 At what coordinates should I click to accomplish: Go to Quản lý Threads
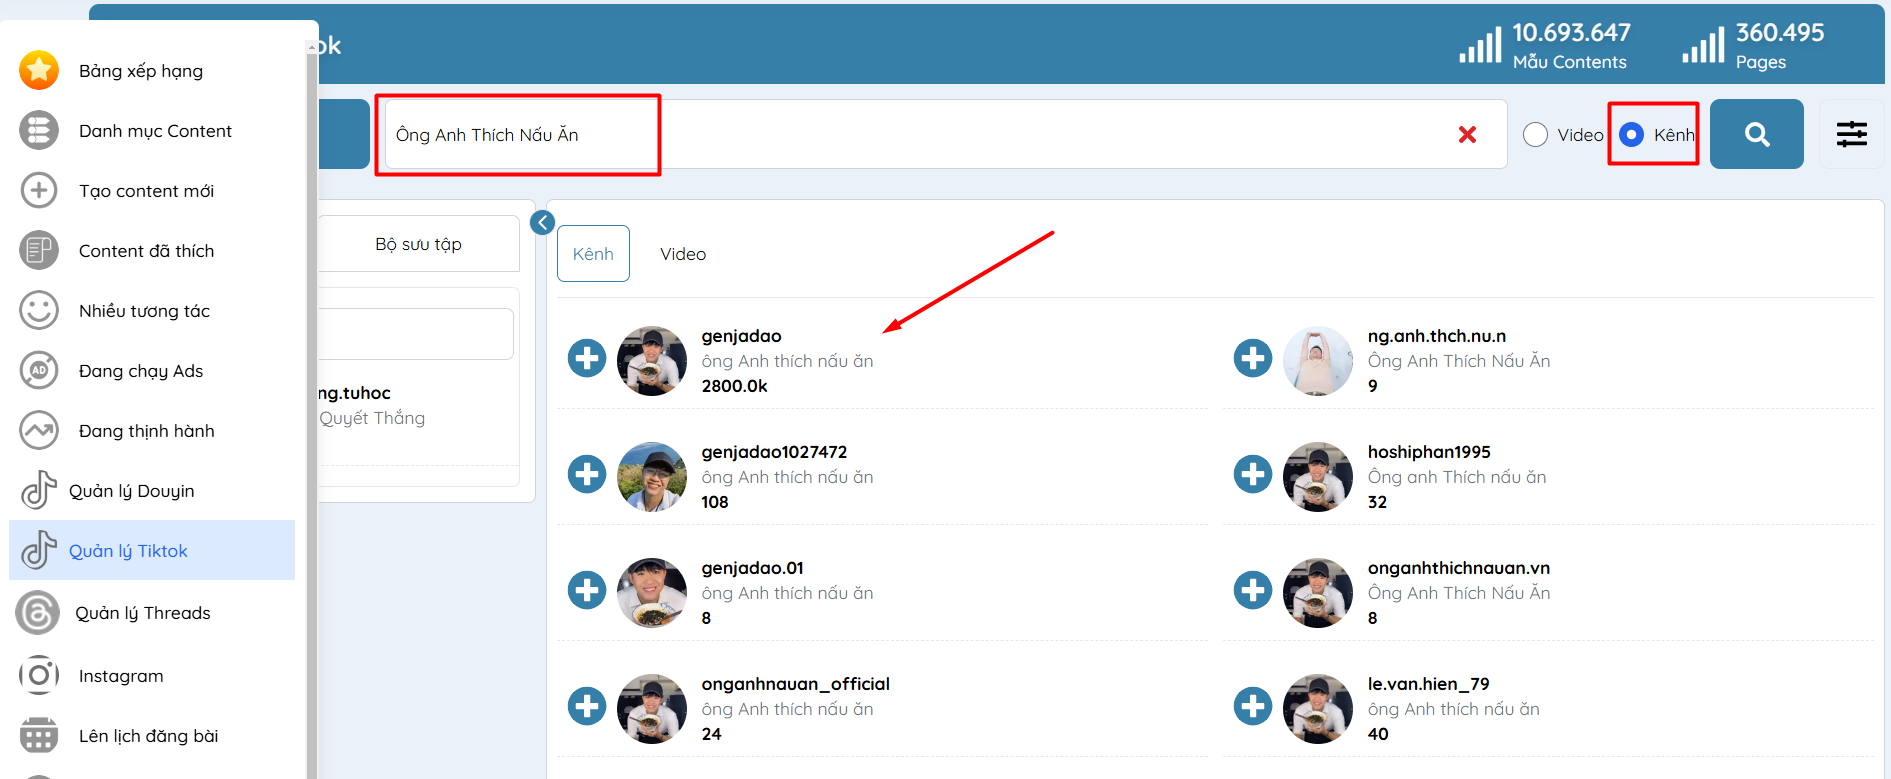(x=142, y=613)
